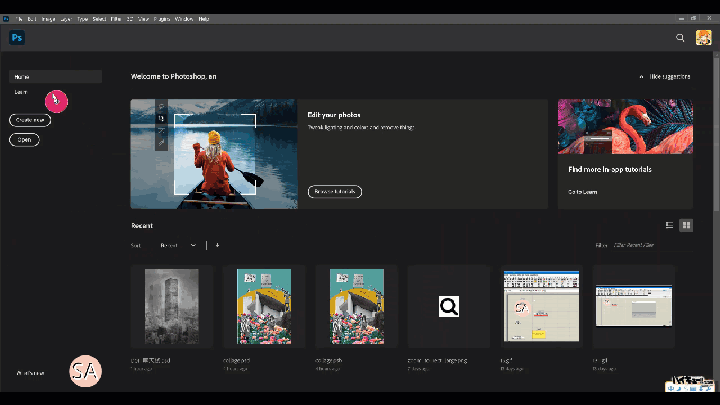
Task: Open the user profile avatar
Action: tap(703, 38)
